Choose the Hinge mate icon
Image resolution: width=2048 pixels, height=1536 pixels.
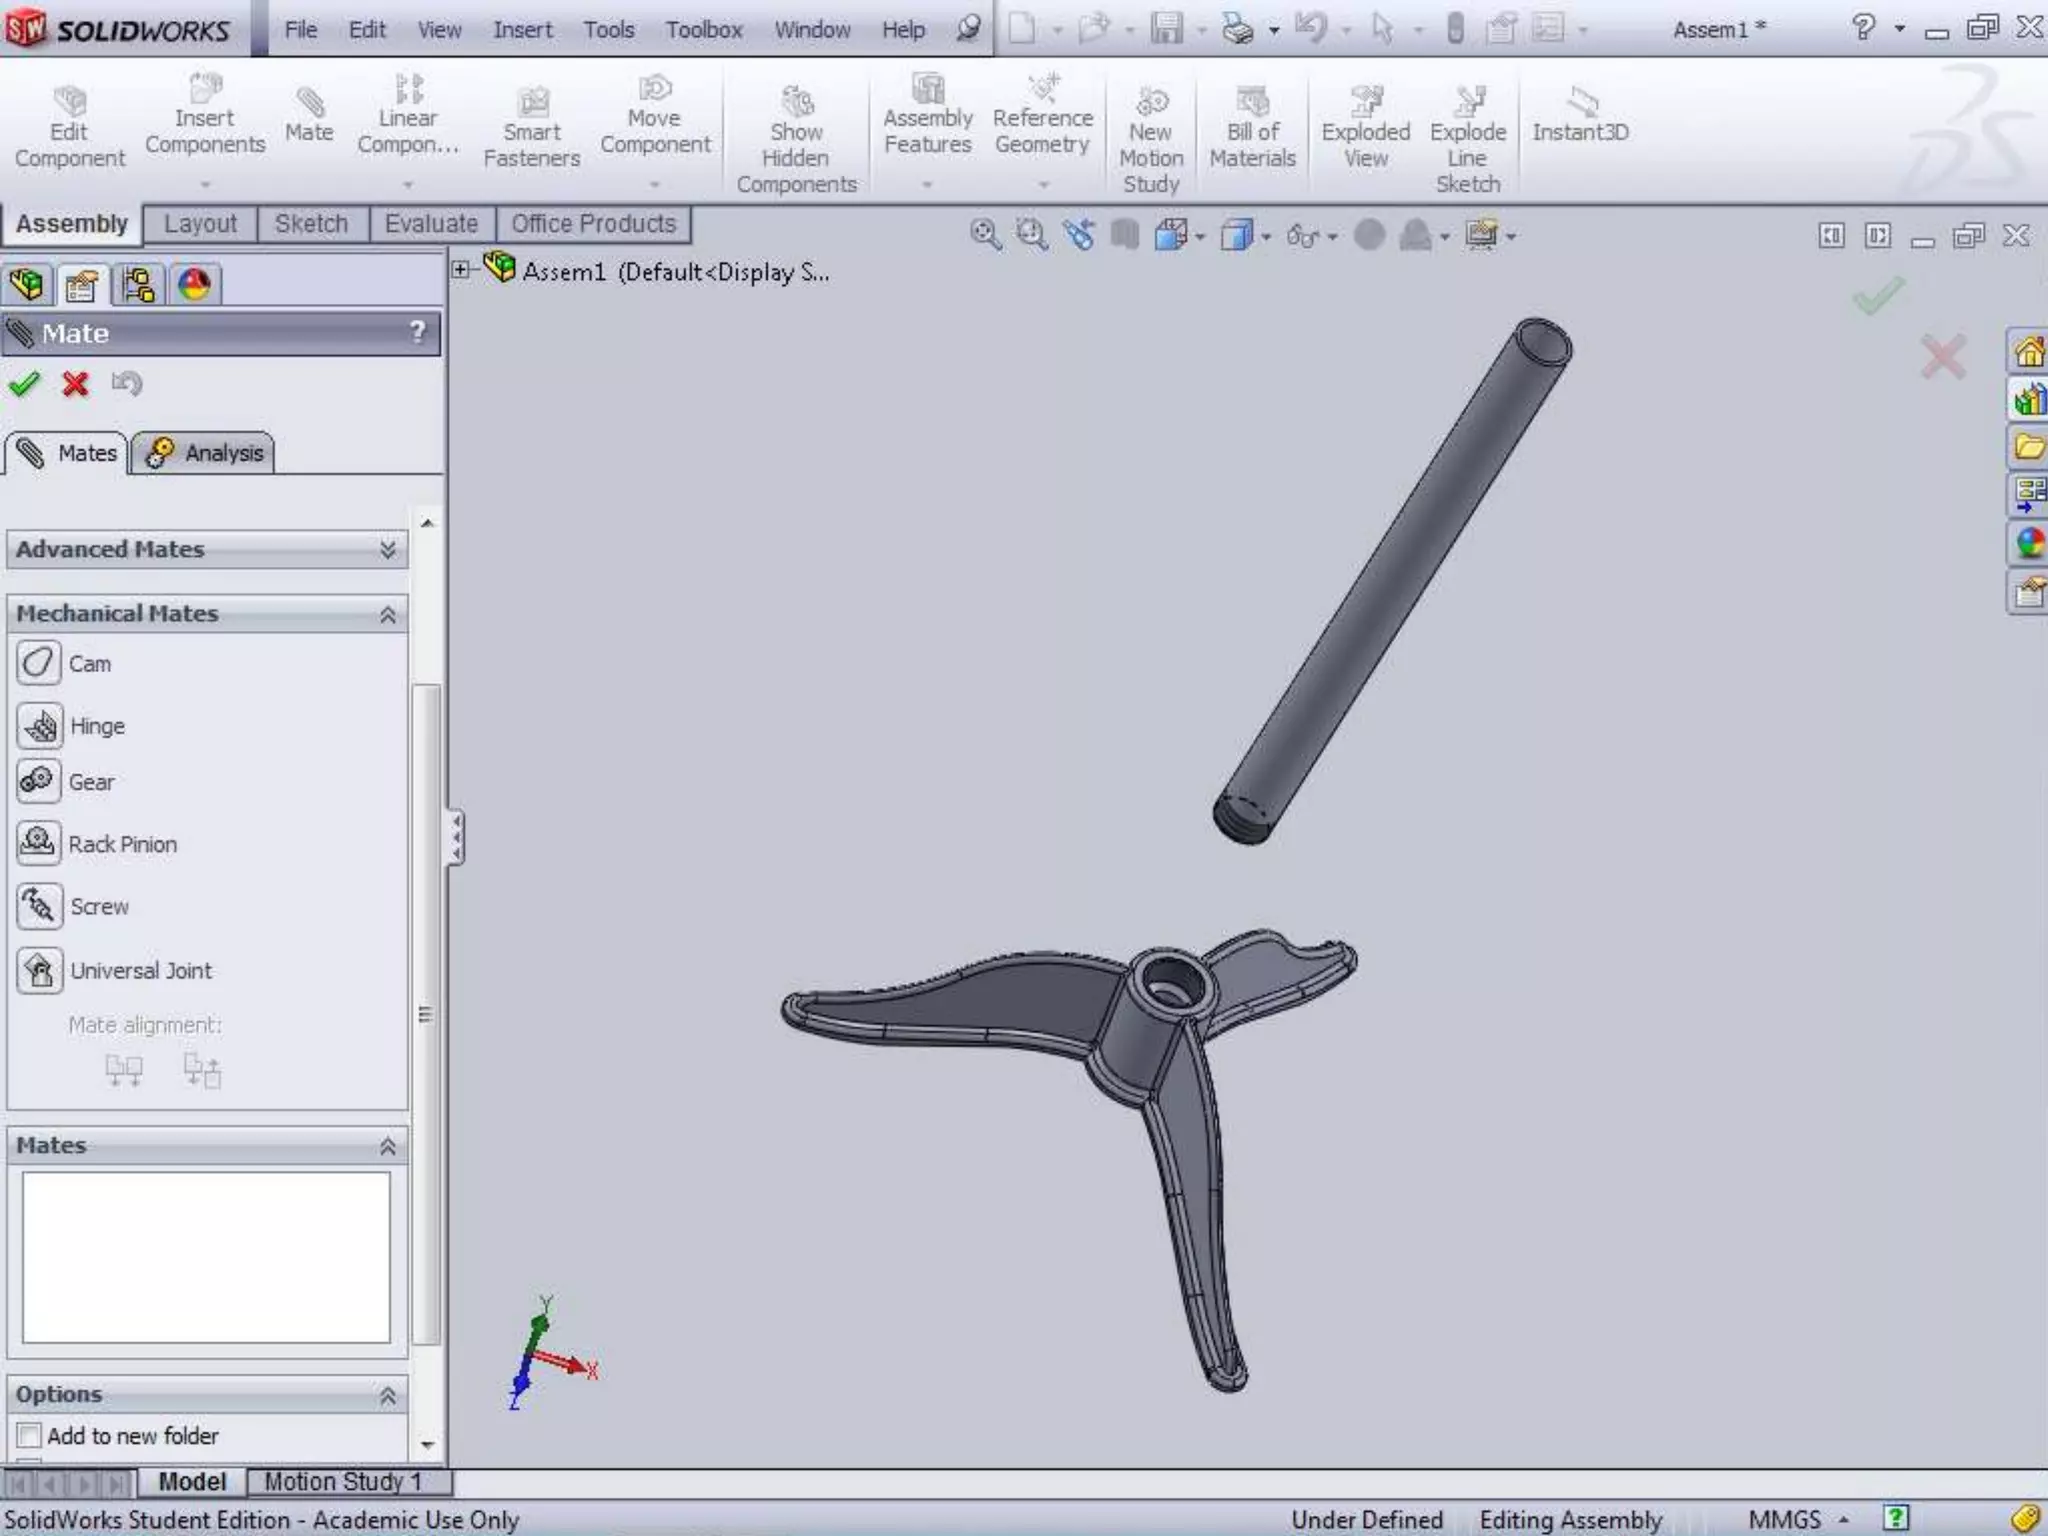[x=39, y=726]
